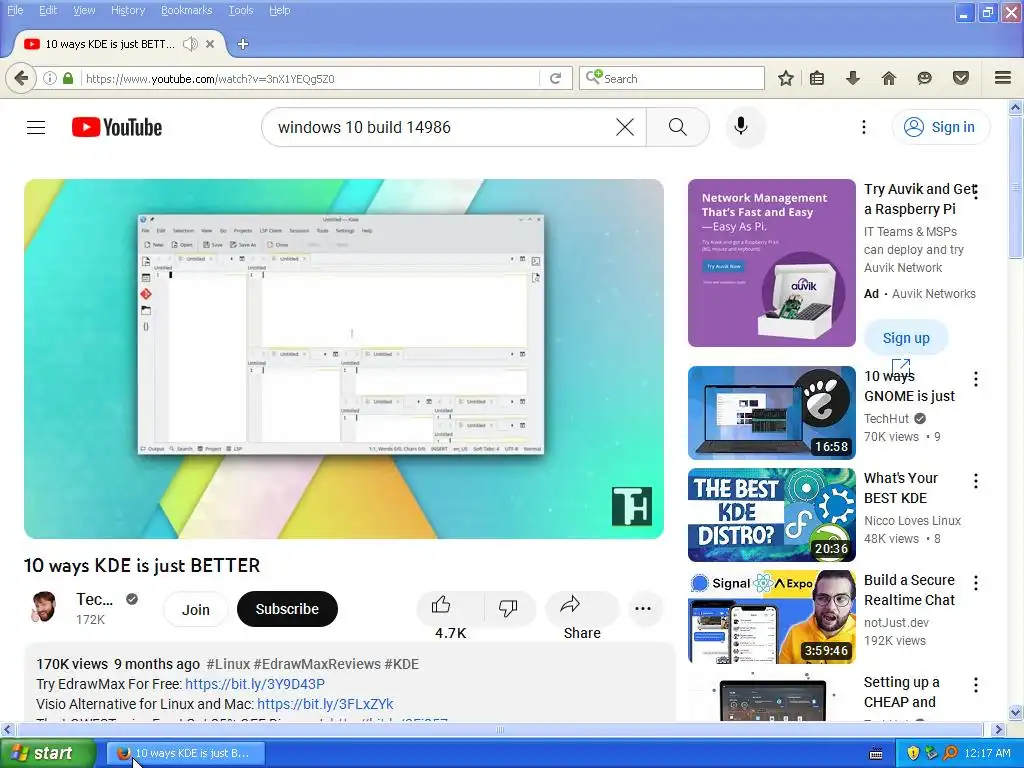Go to YouTube home via logo

[117, 127]
